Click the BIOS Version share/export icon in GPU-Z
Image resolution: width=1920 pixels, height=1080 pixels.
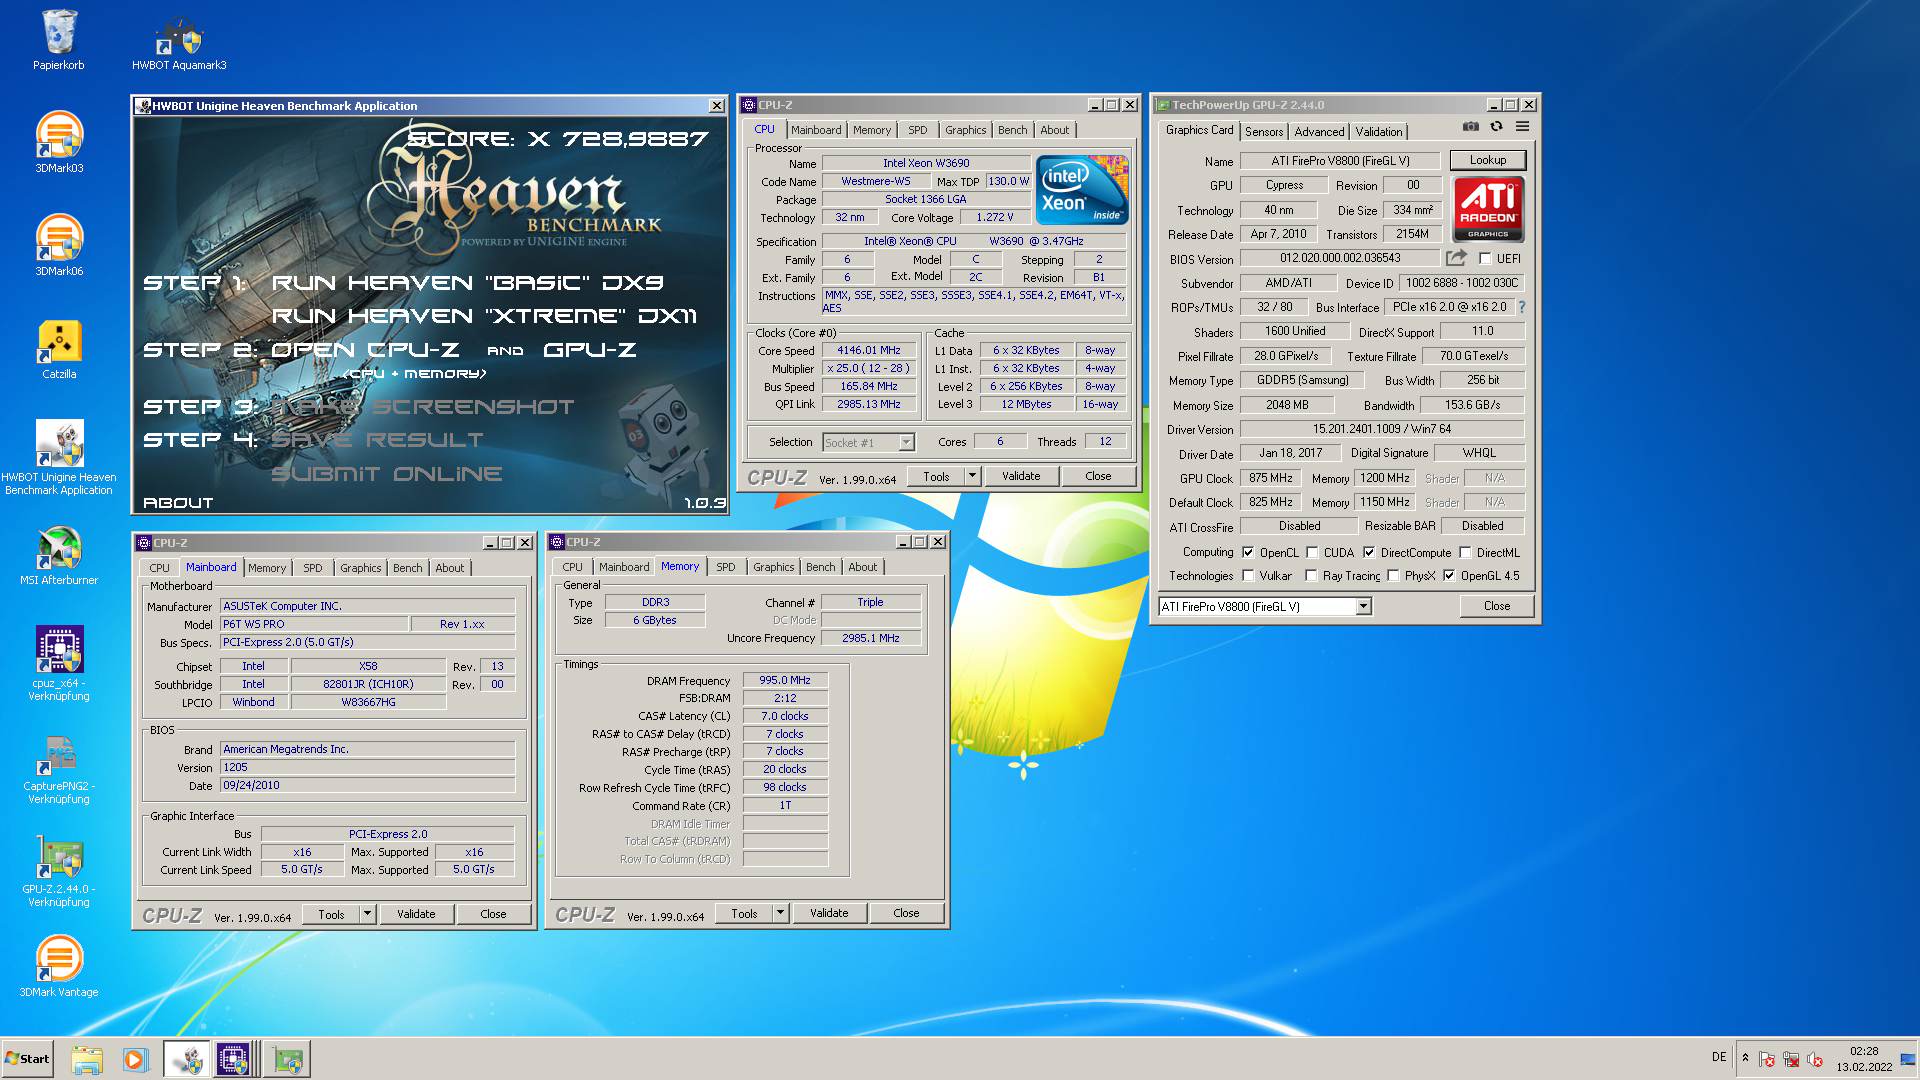1456,258
